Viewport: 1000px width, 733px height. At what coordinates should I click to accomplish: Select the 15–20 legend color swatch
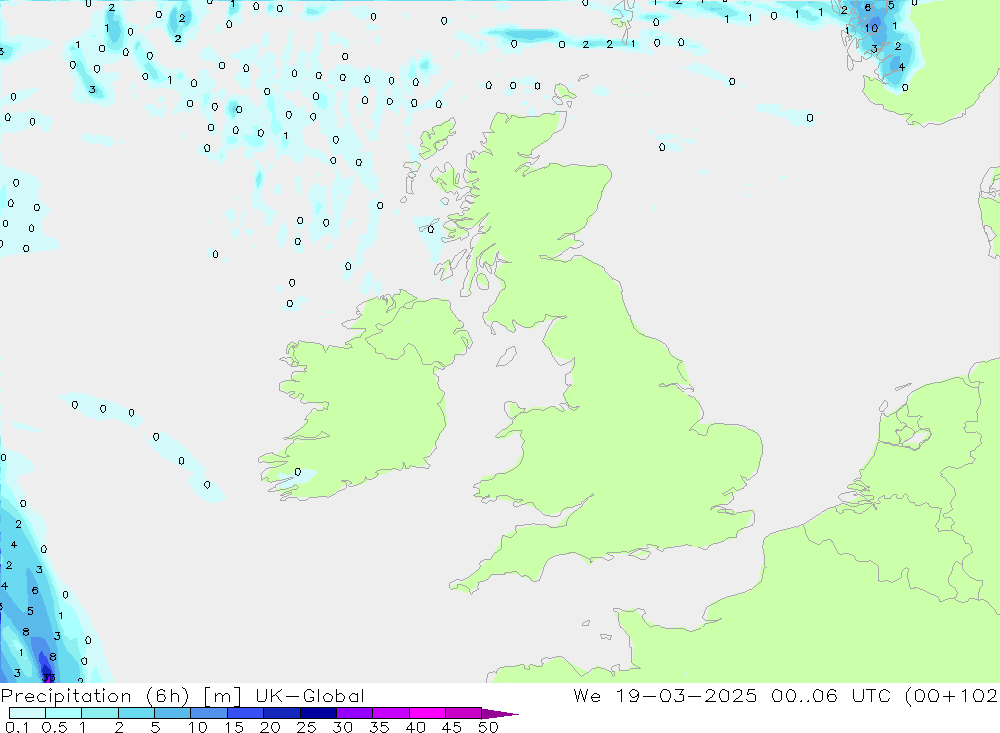246,713
